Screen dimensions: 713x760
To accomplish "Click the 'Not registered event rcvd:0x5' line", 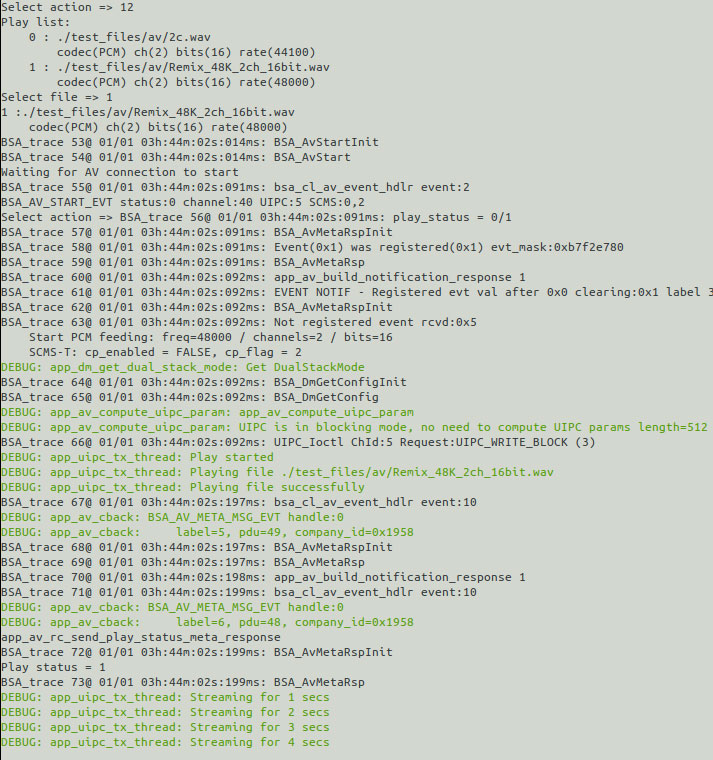I will 239,323.
